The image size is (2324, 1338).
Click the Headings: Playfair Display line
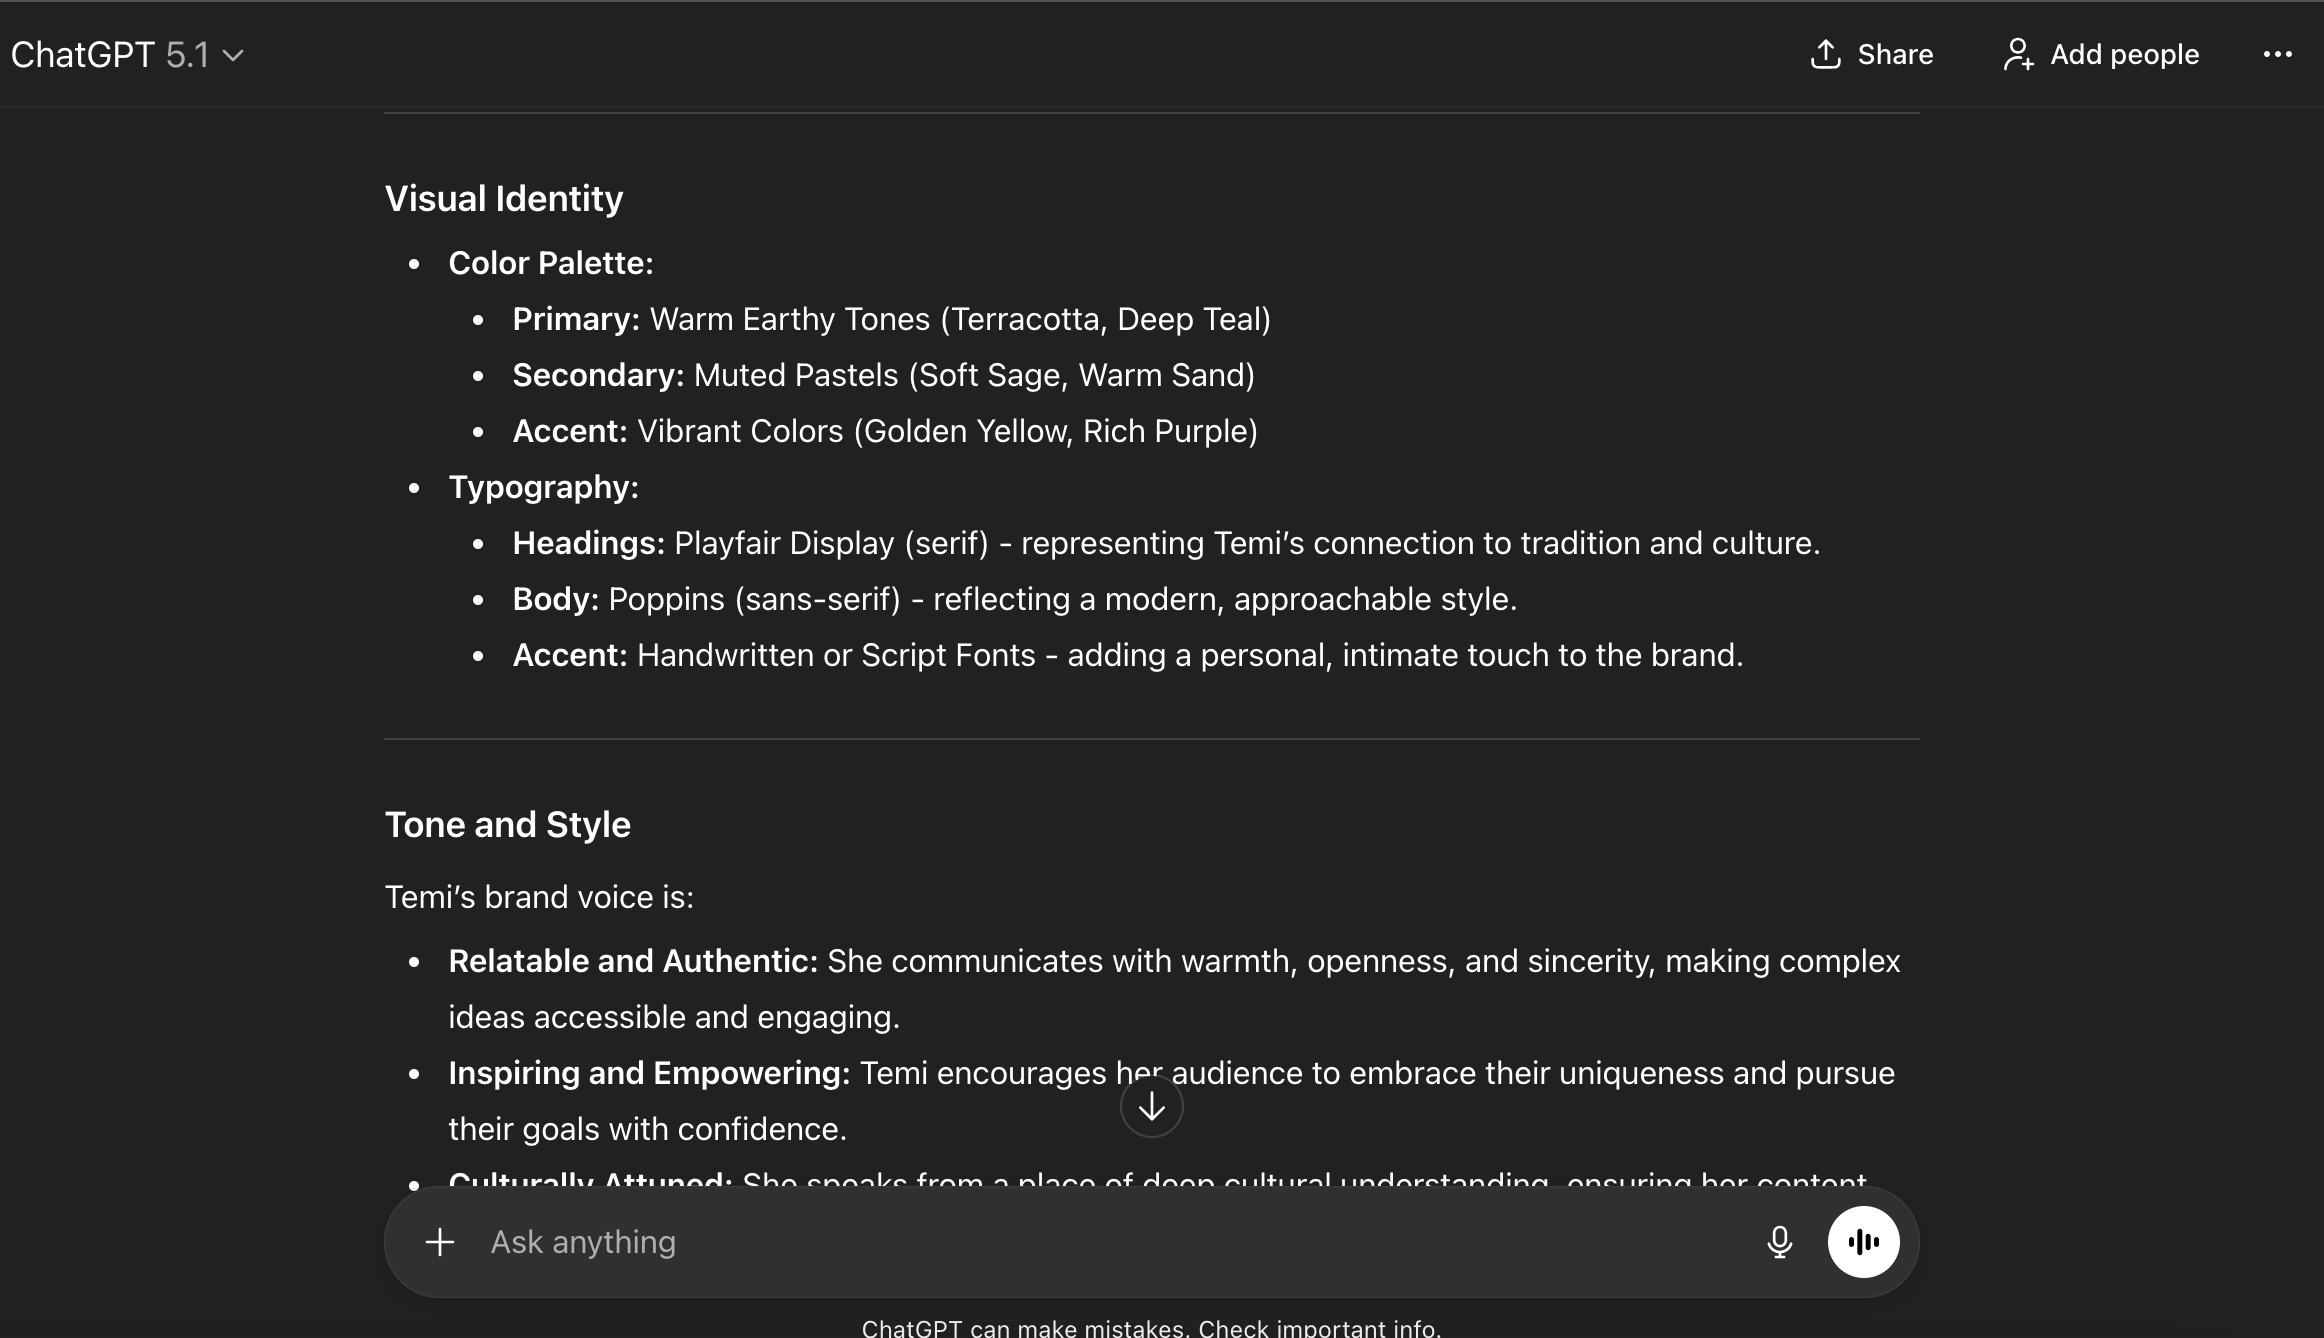[1165, 543]
